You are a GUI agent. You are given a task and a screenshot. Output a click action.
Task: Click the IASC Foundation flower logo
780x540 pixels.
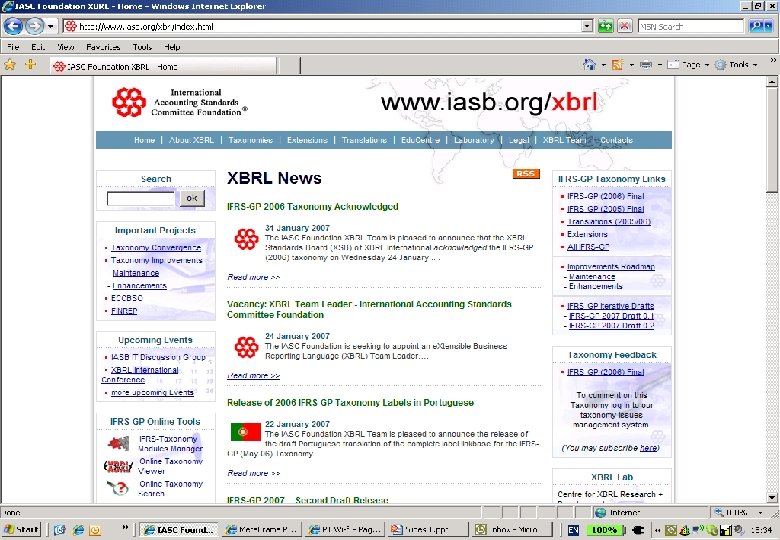pos(129,102)
